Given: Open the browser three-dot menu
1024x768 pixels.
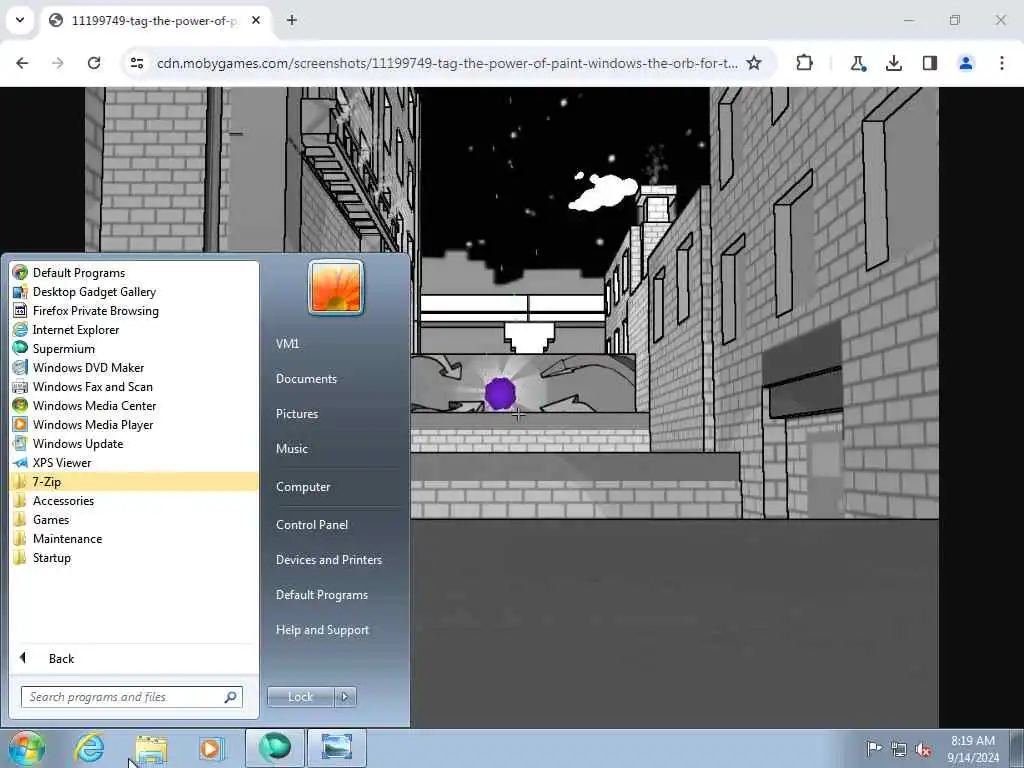Looking at the screenshot, I should (1001, 63).
